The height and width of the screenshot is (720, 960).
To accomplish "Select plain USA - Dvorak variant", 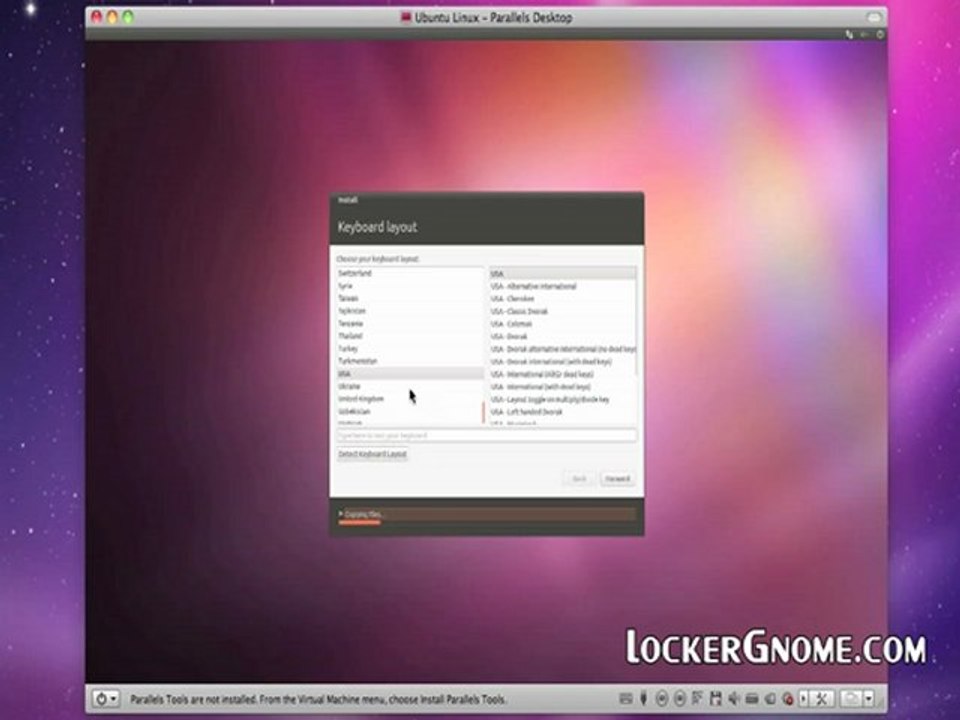I will tap(562, 337).
